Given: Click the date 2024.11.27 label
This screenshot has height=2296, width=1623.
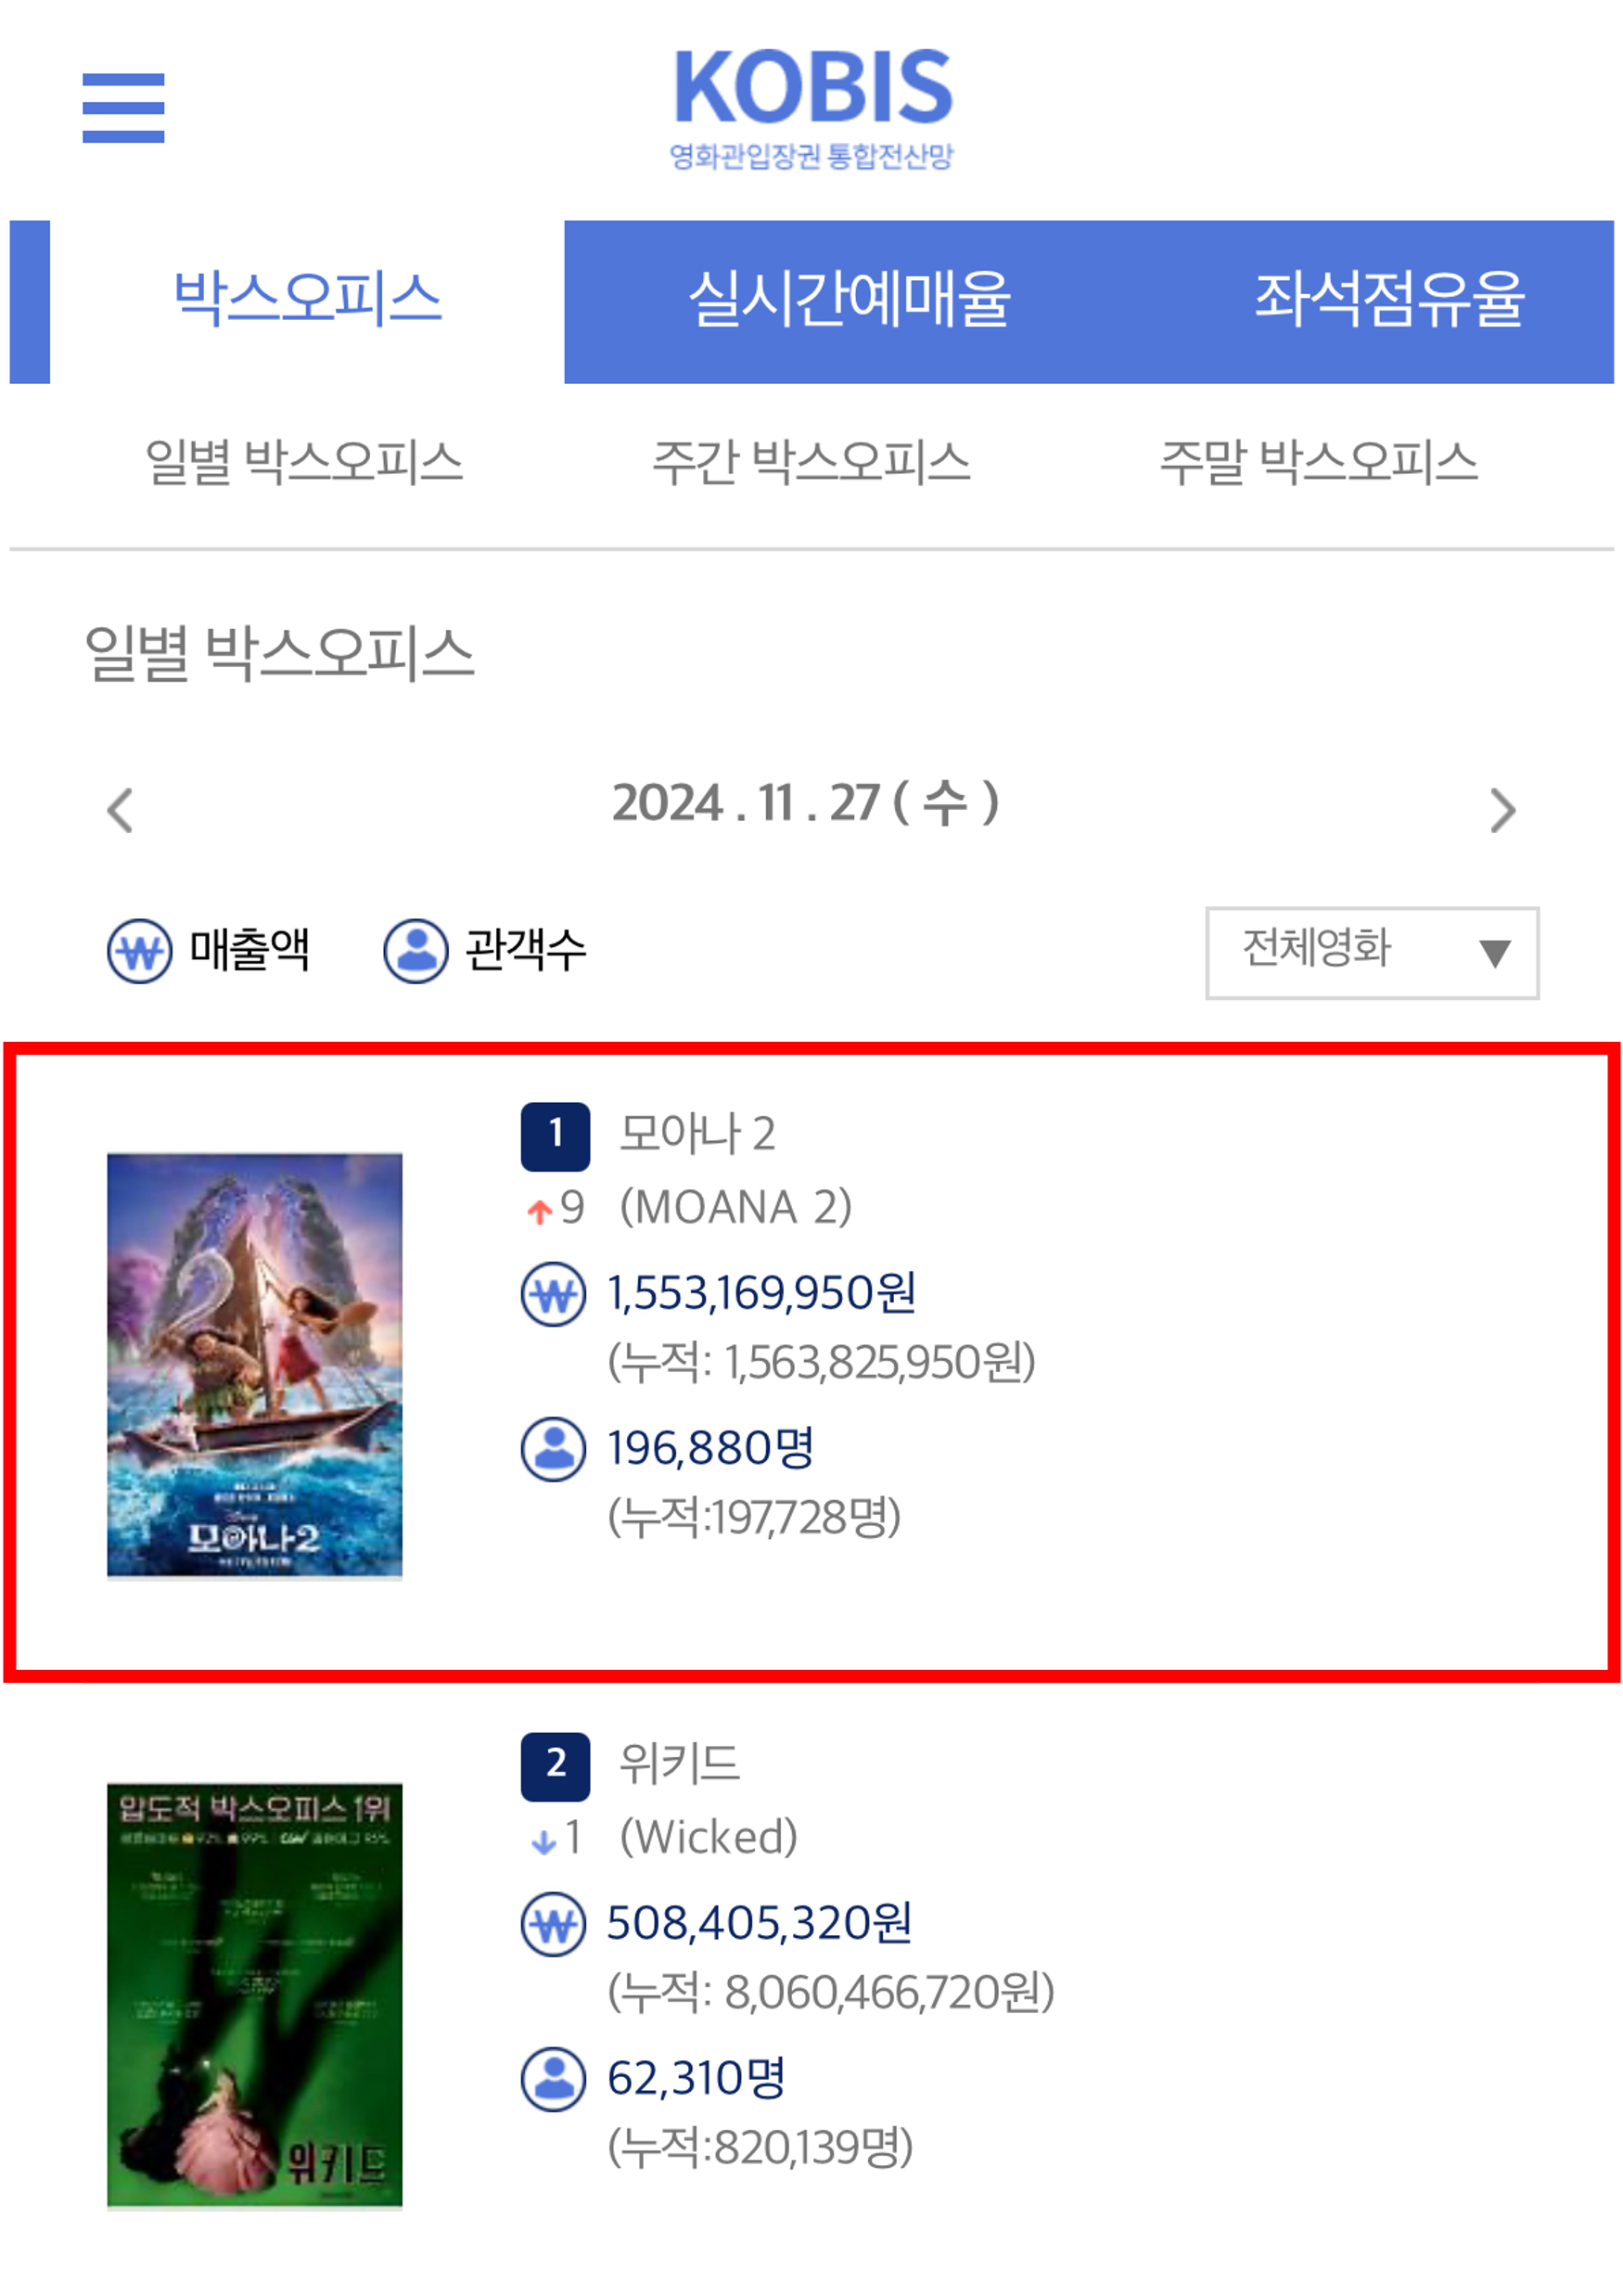Looking at the screenshot, I should pyautogui.click(x=806, y=803).
